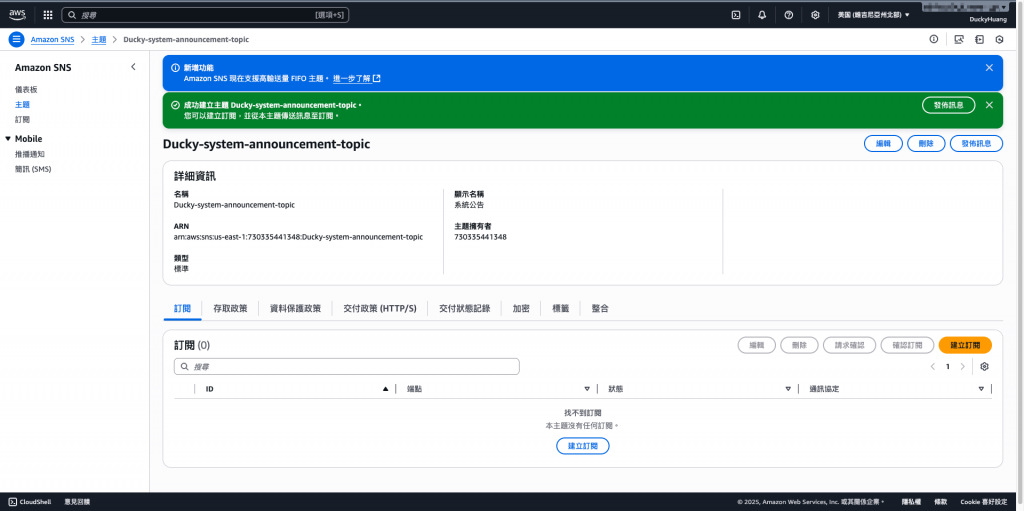Switch to the 交付狀態記錄 tab
This screenshot has height=511, width=1024.
464,308
